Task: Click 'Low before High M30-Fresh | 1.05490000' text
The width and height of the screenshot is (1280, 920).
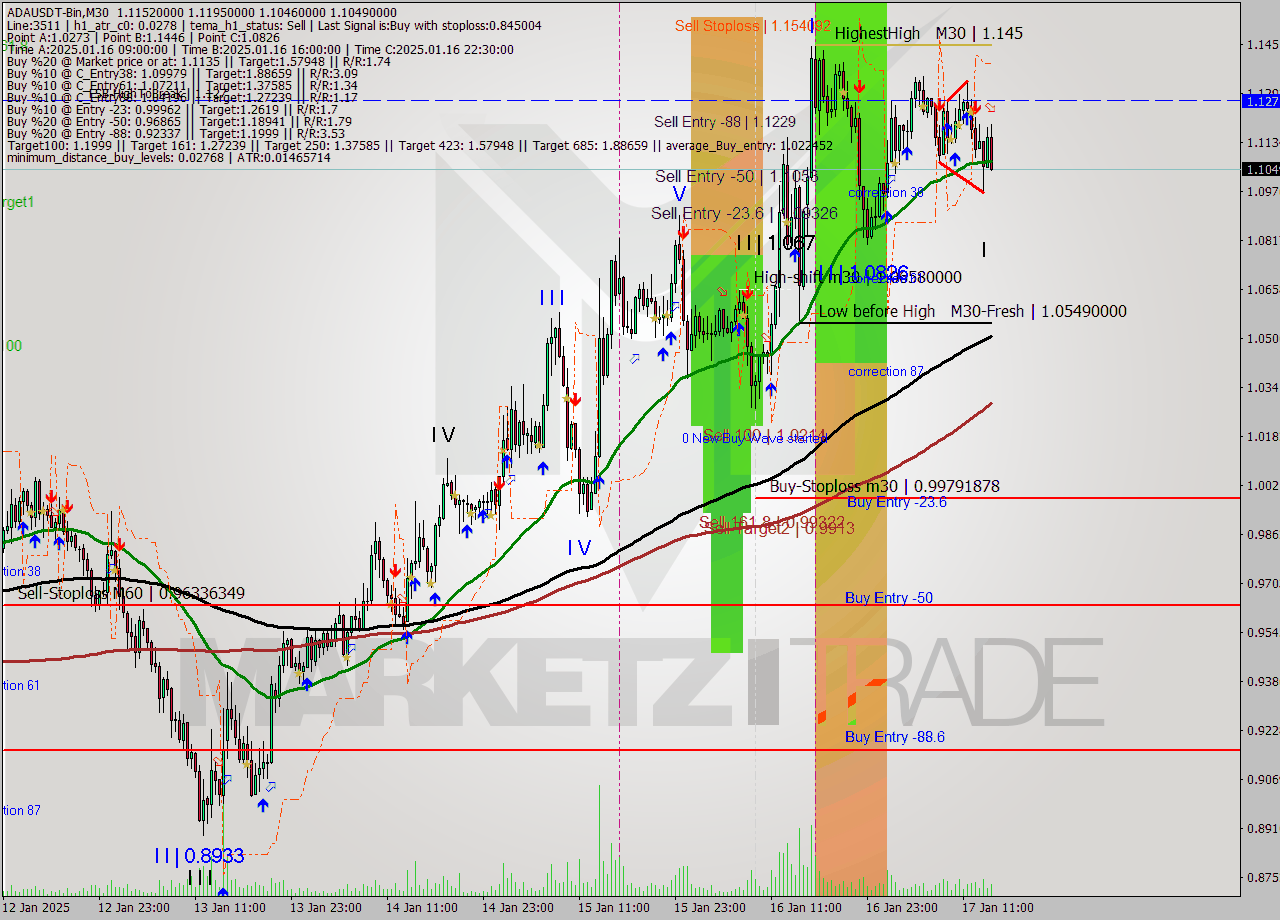Action: click(972, 311)
